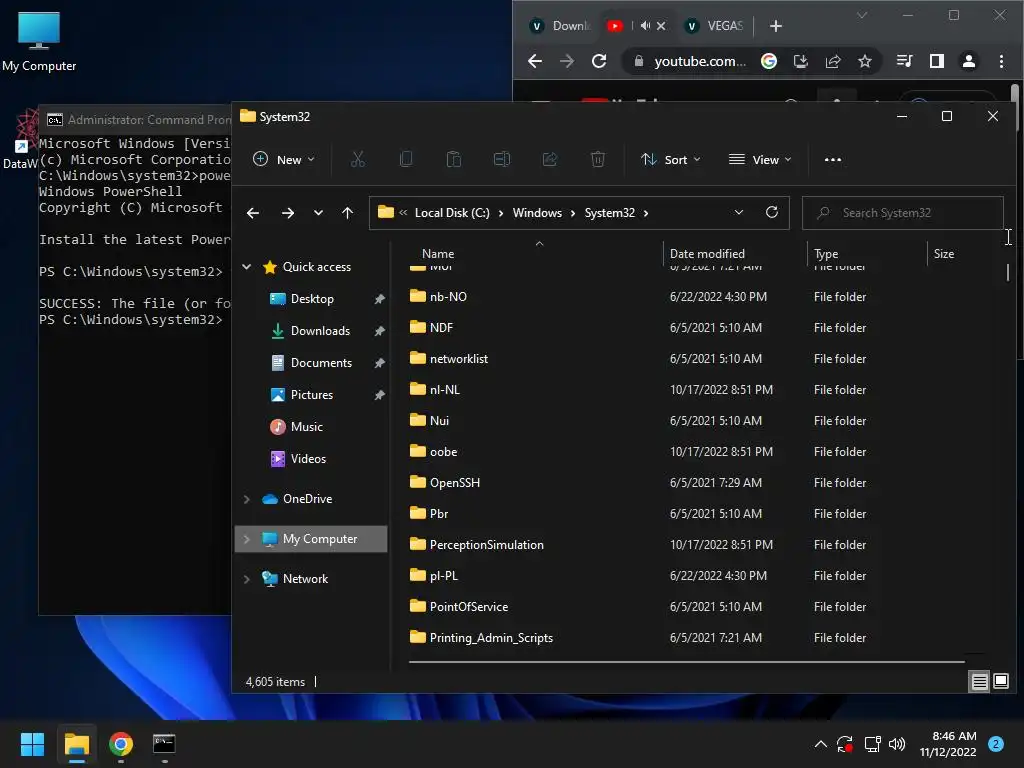1024x768 pixels.
Task: Select the PerceptionSimulation folder
Action: point(487,545)
